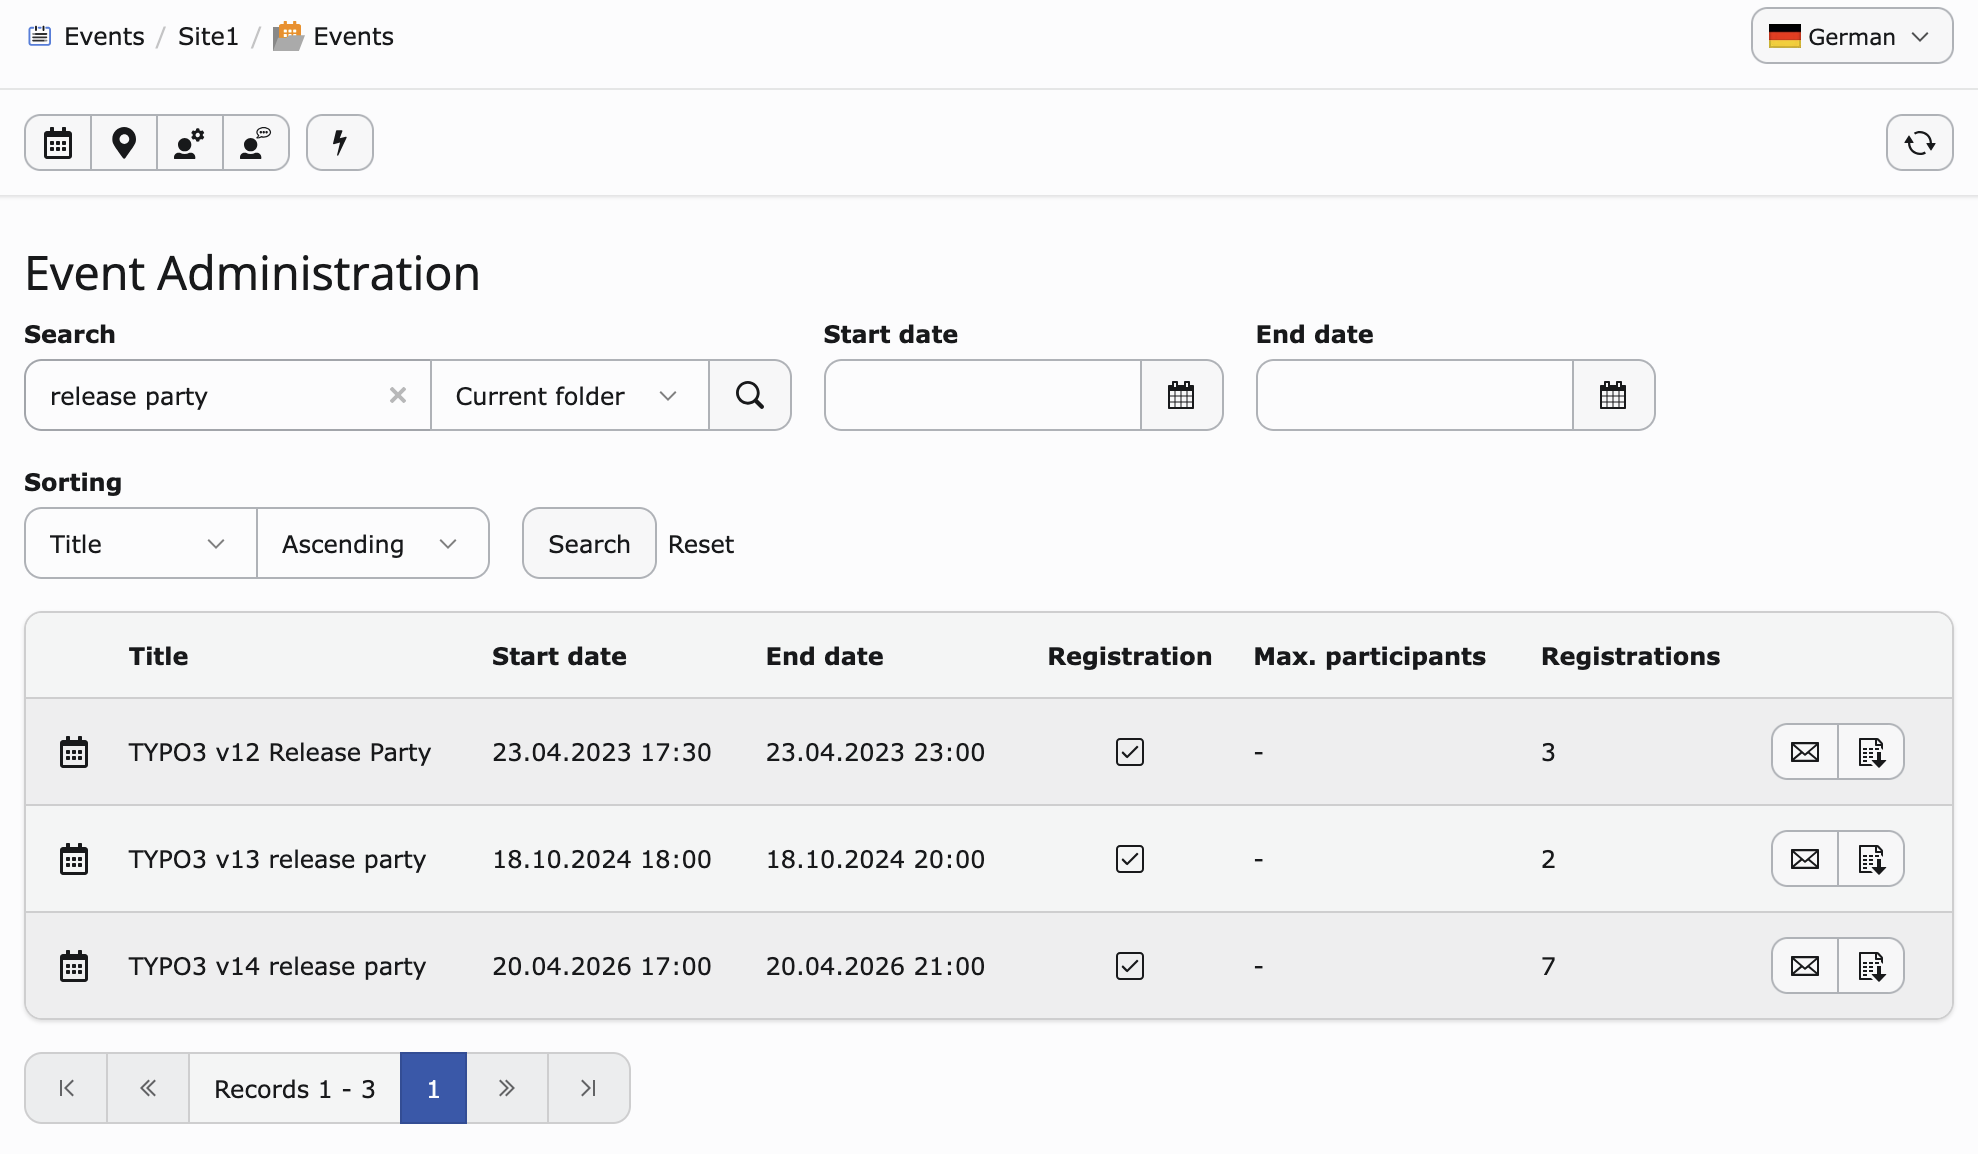Click the 'Registration' column header
Viewport: 1978px width, 1154px height.
pyautogui.click(x=1130, y=656)
